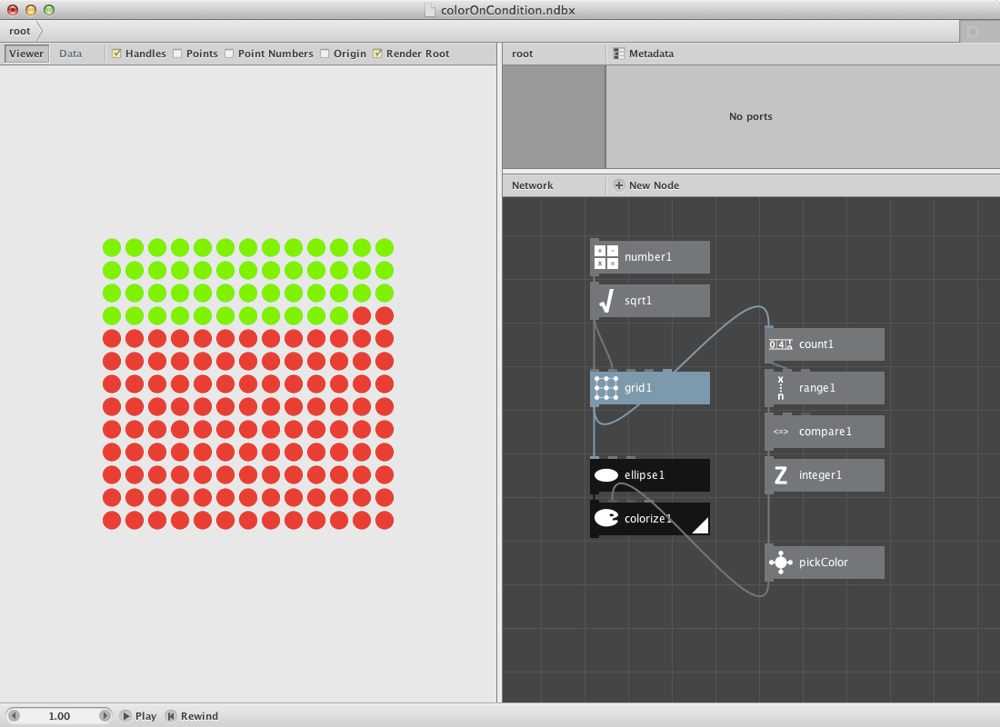
Task: Click the ellipse1 node icon
Action: [606, 475]
